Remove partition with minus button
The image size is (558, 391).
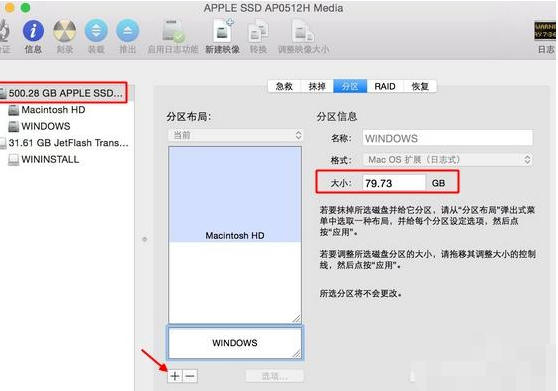click(x=190, y=376)
